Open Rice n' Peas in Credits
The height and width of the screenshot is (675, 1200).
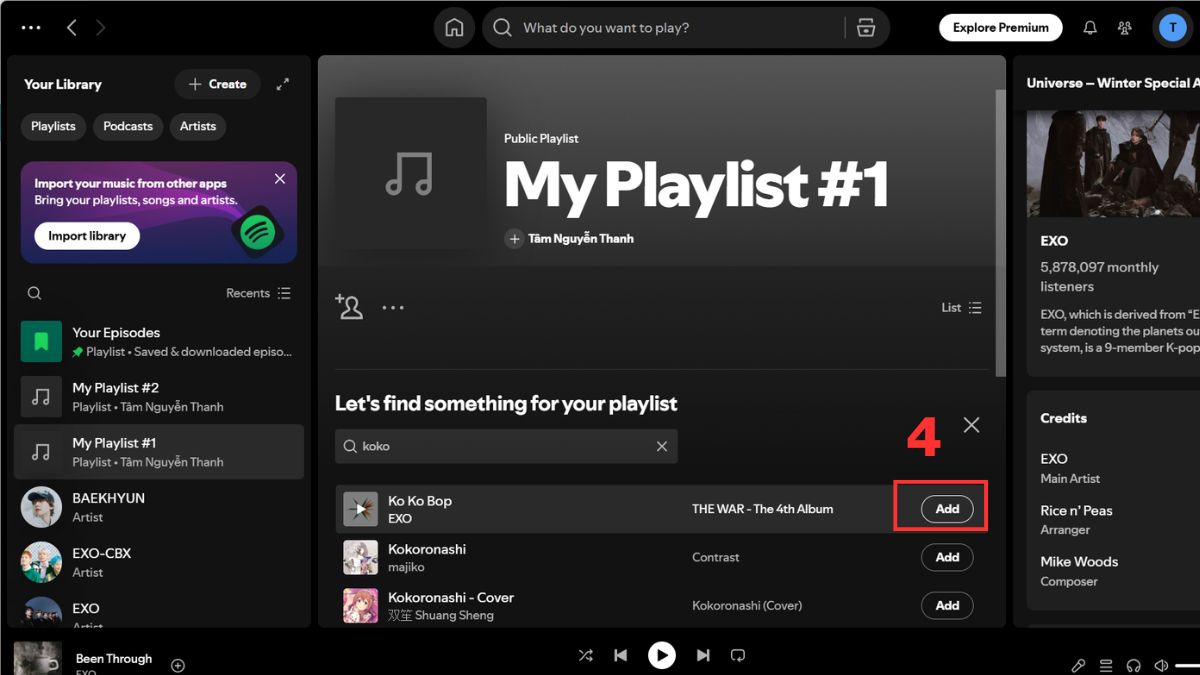(1076, 510)
